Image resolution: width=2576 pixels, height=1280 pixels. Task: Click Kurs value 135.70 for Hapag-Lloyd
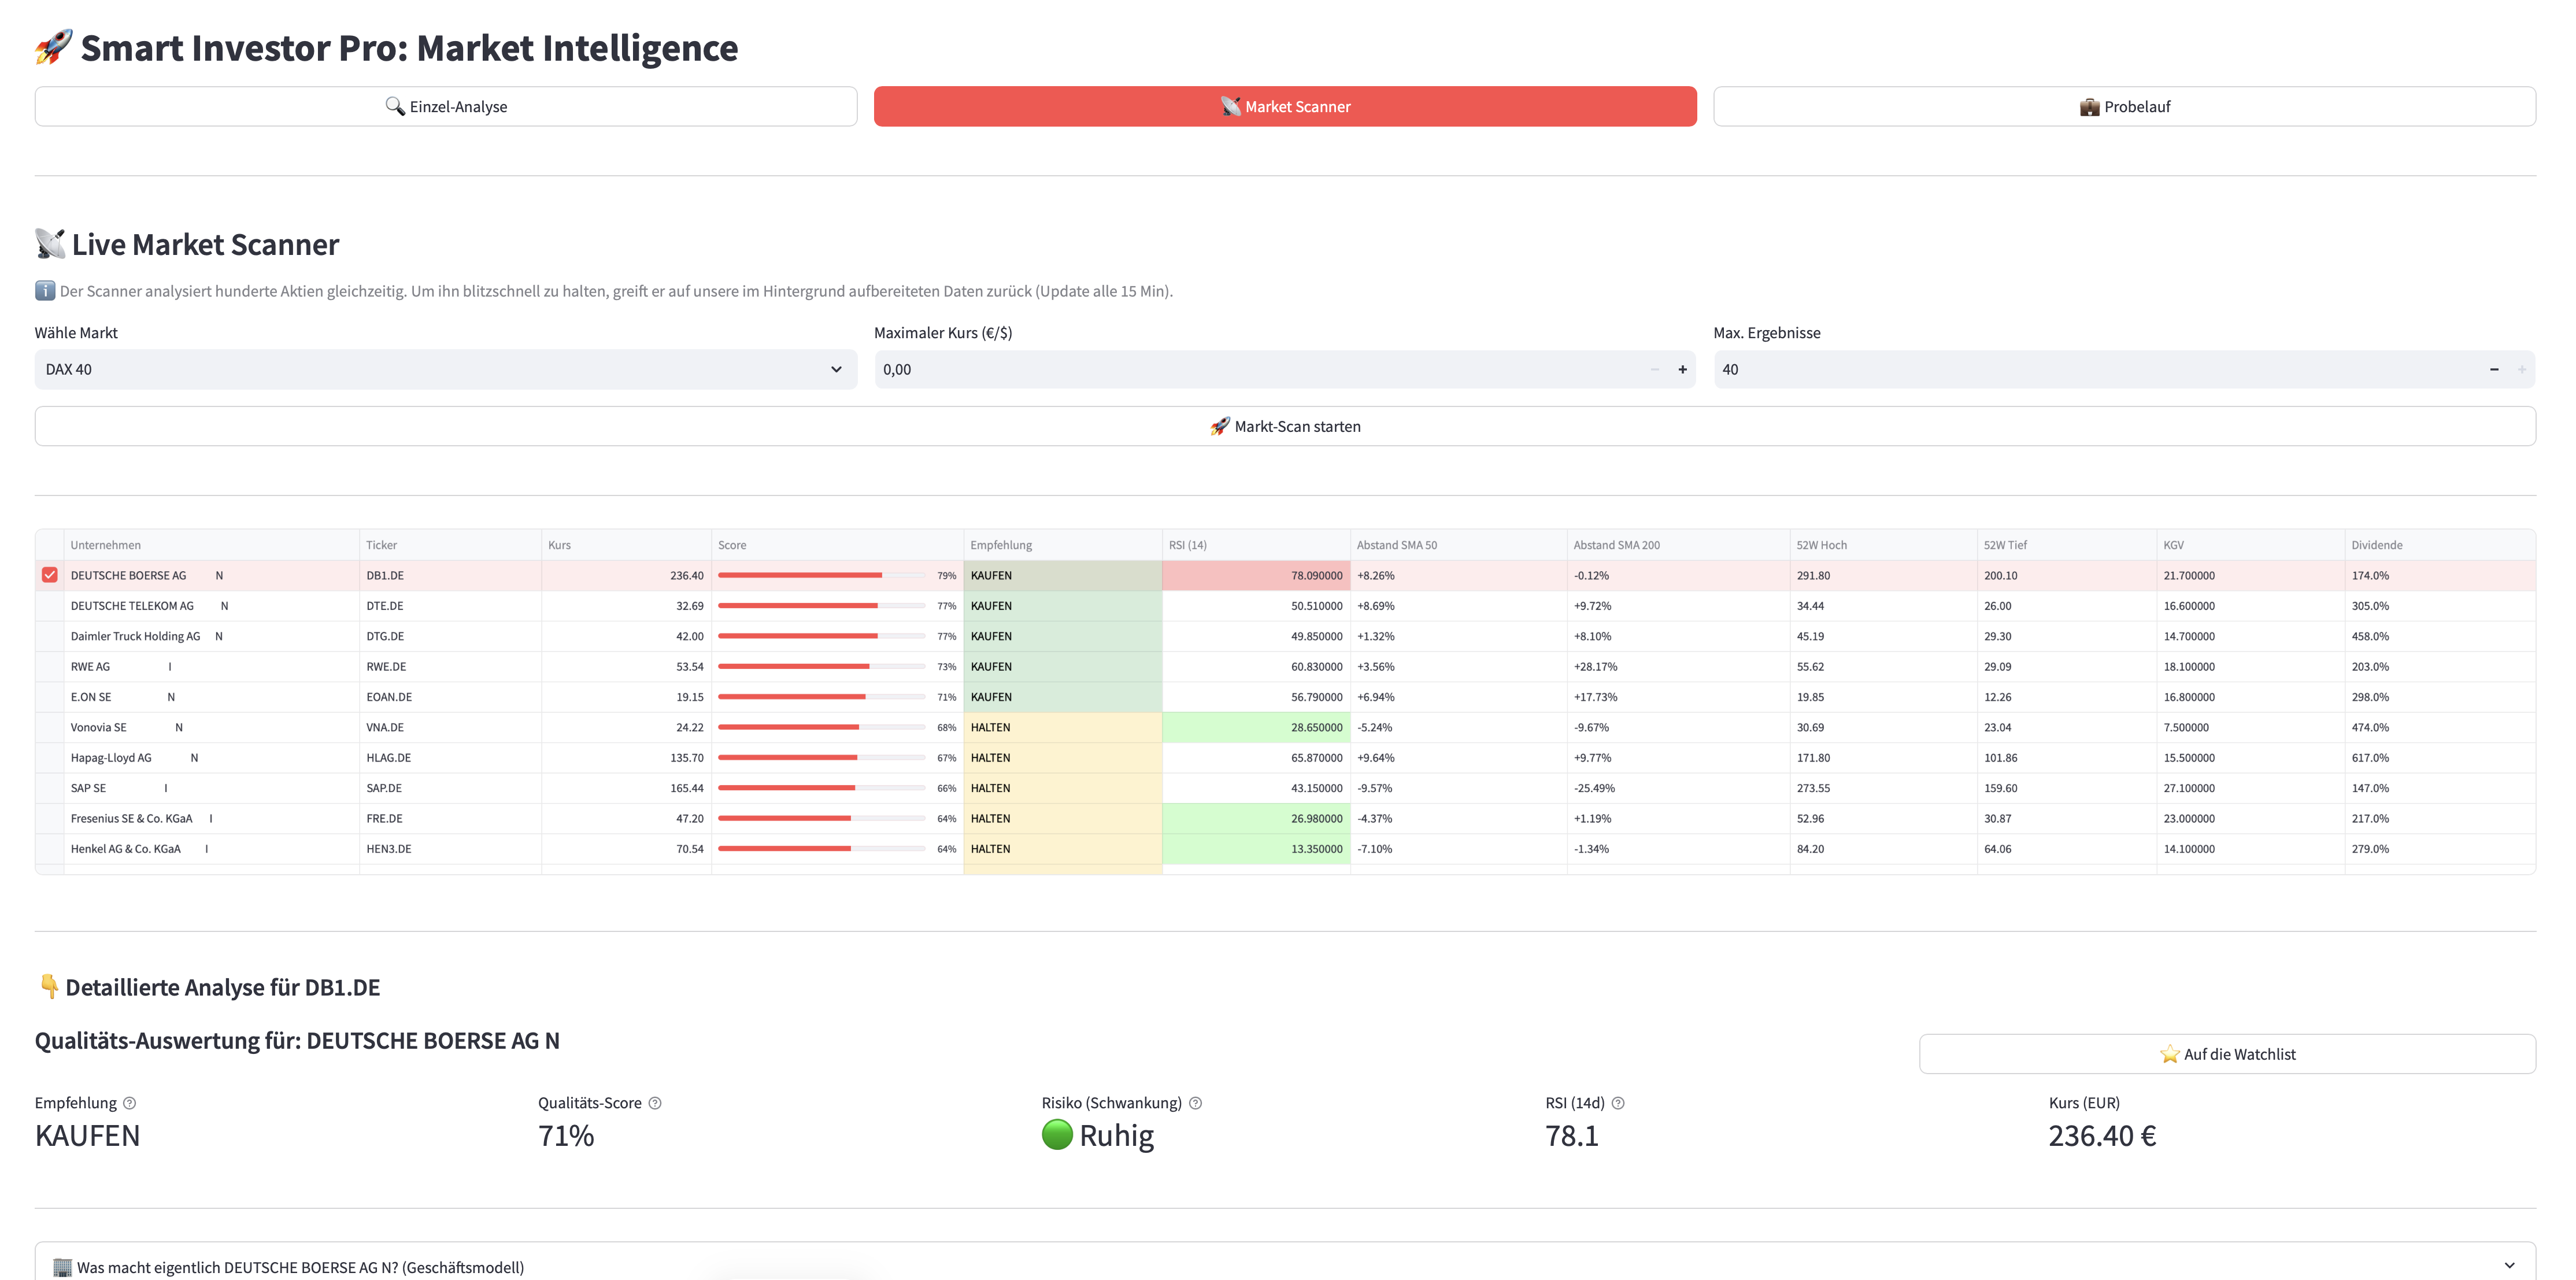[626, 757]
